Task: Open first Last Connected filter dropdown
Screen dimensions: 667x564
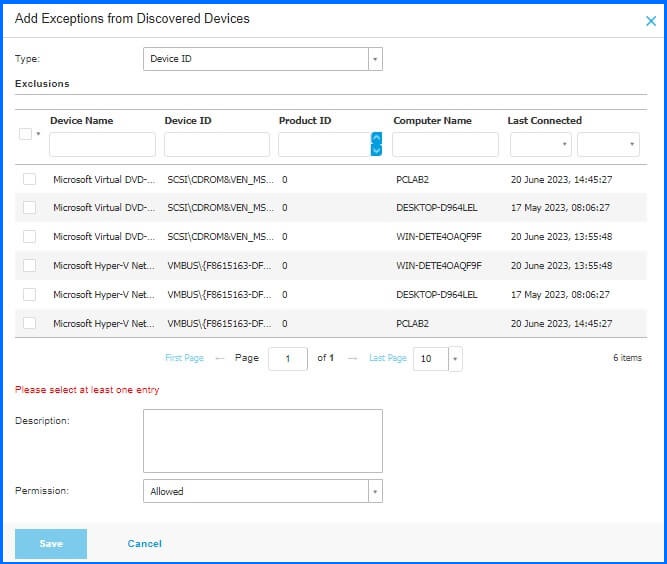Action: (x=541, y=145)
